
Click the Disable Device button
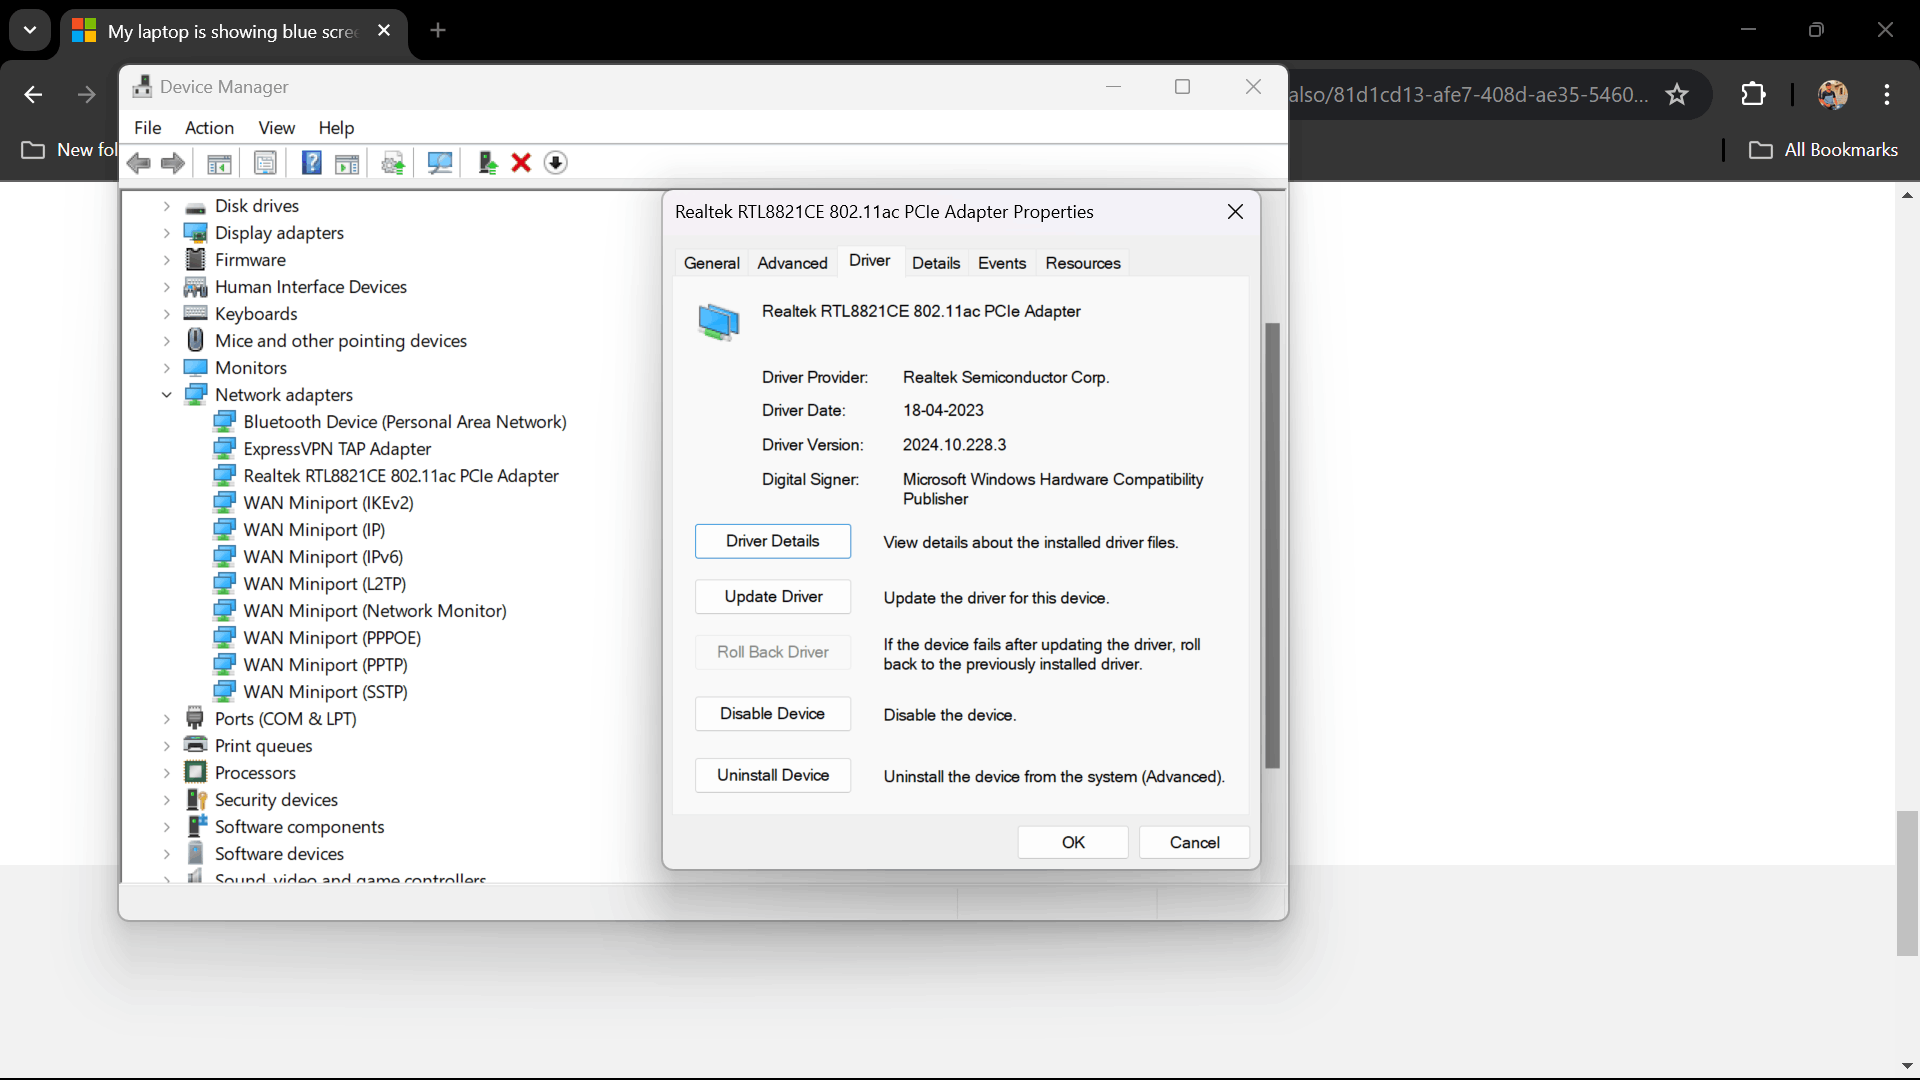point(773,714)
